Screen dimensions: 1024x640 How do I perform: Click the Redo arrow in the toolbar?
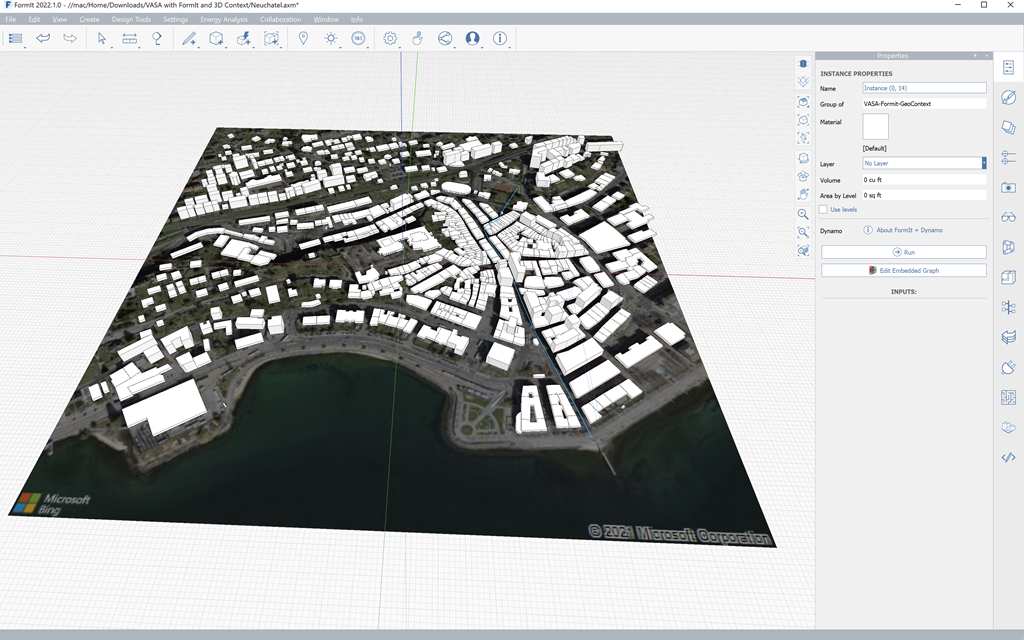click(70, 38)
